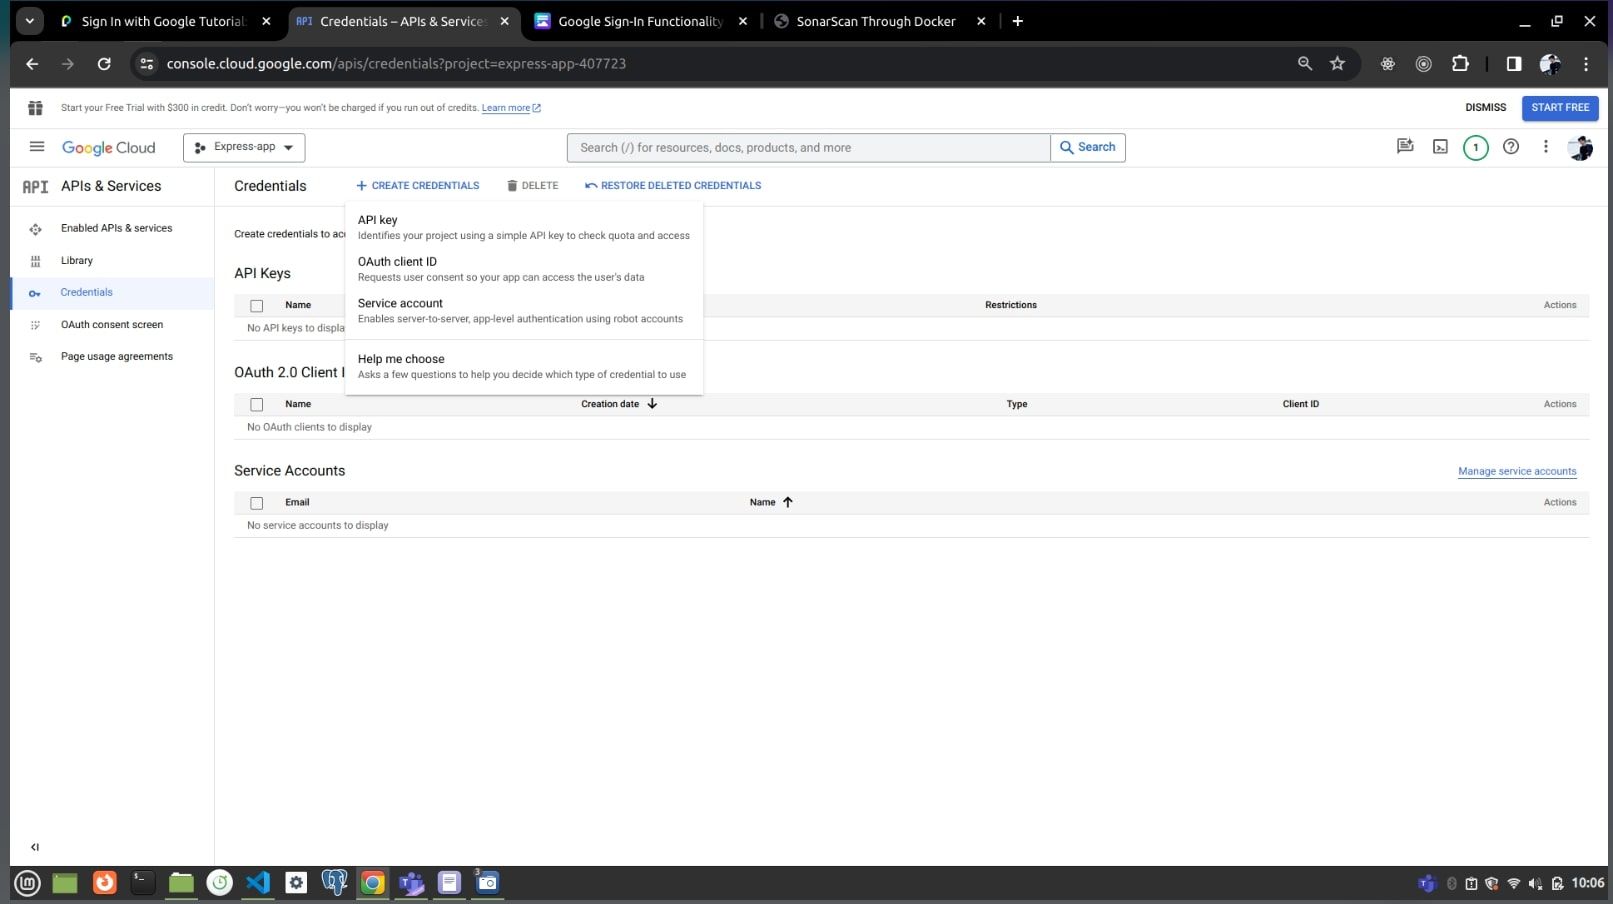Open Visual Studio Code from taskbar
Screen dimensions: 1613x904
(x=258, y=882)
